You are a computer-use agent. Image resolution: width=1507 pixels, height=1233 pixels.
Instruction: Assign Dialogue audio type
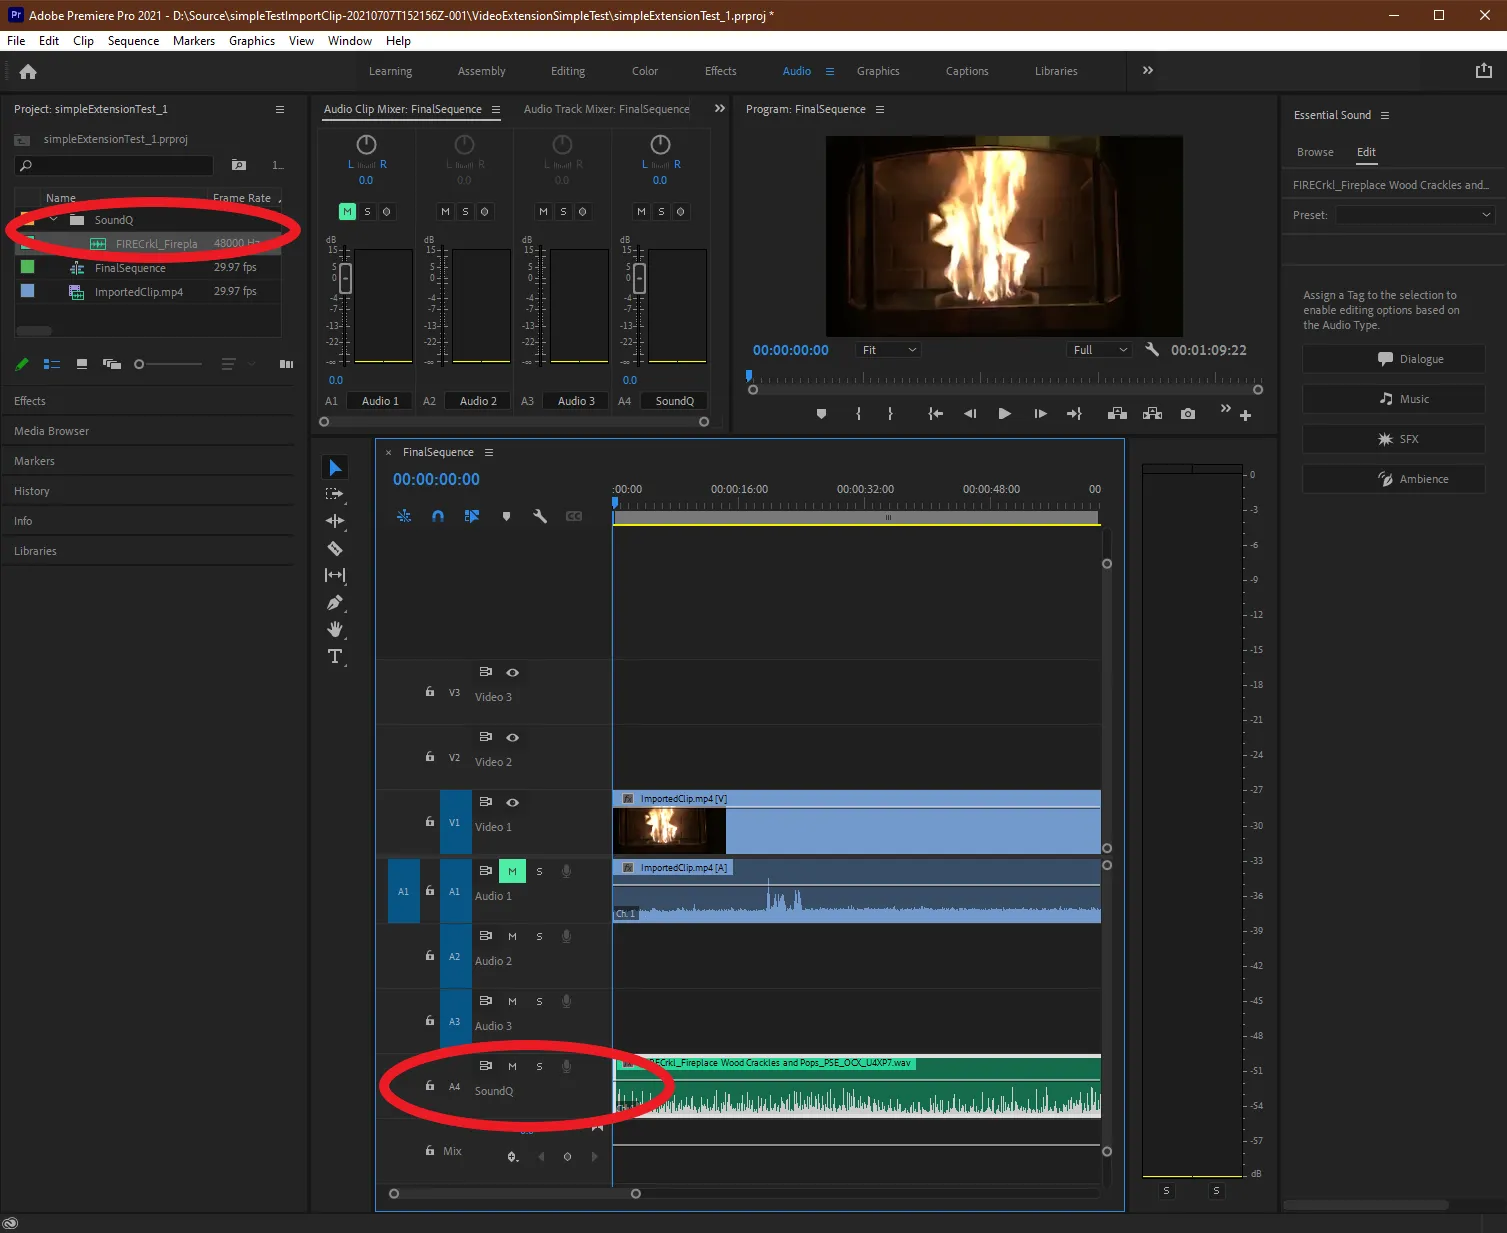(1393, 359)
